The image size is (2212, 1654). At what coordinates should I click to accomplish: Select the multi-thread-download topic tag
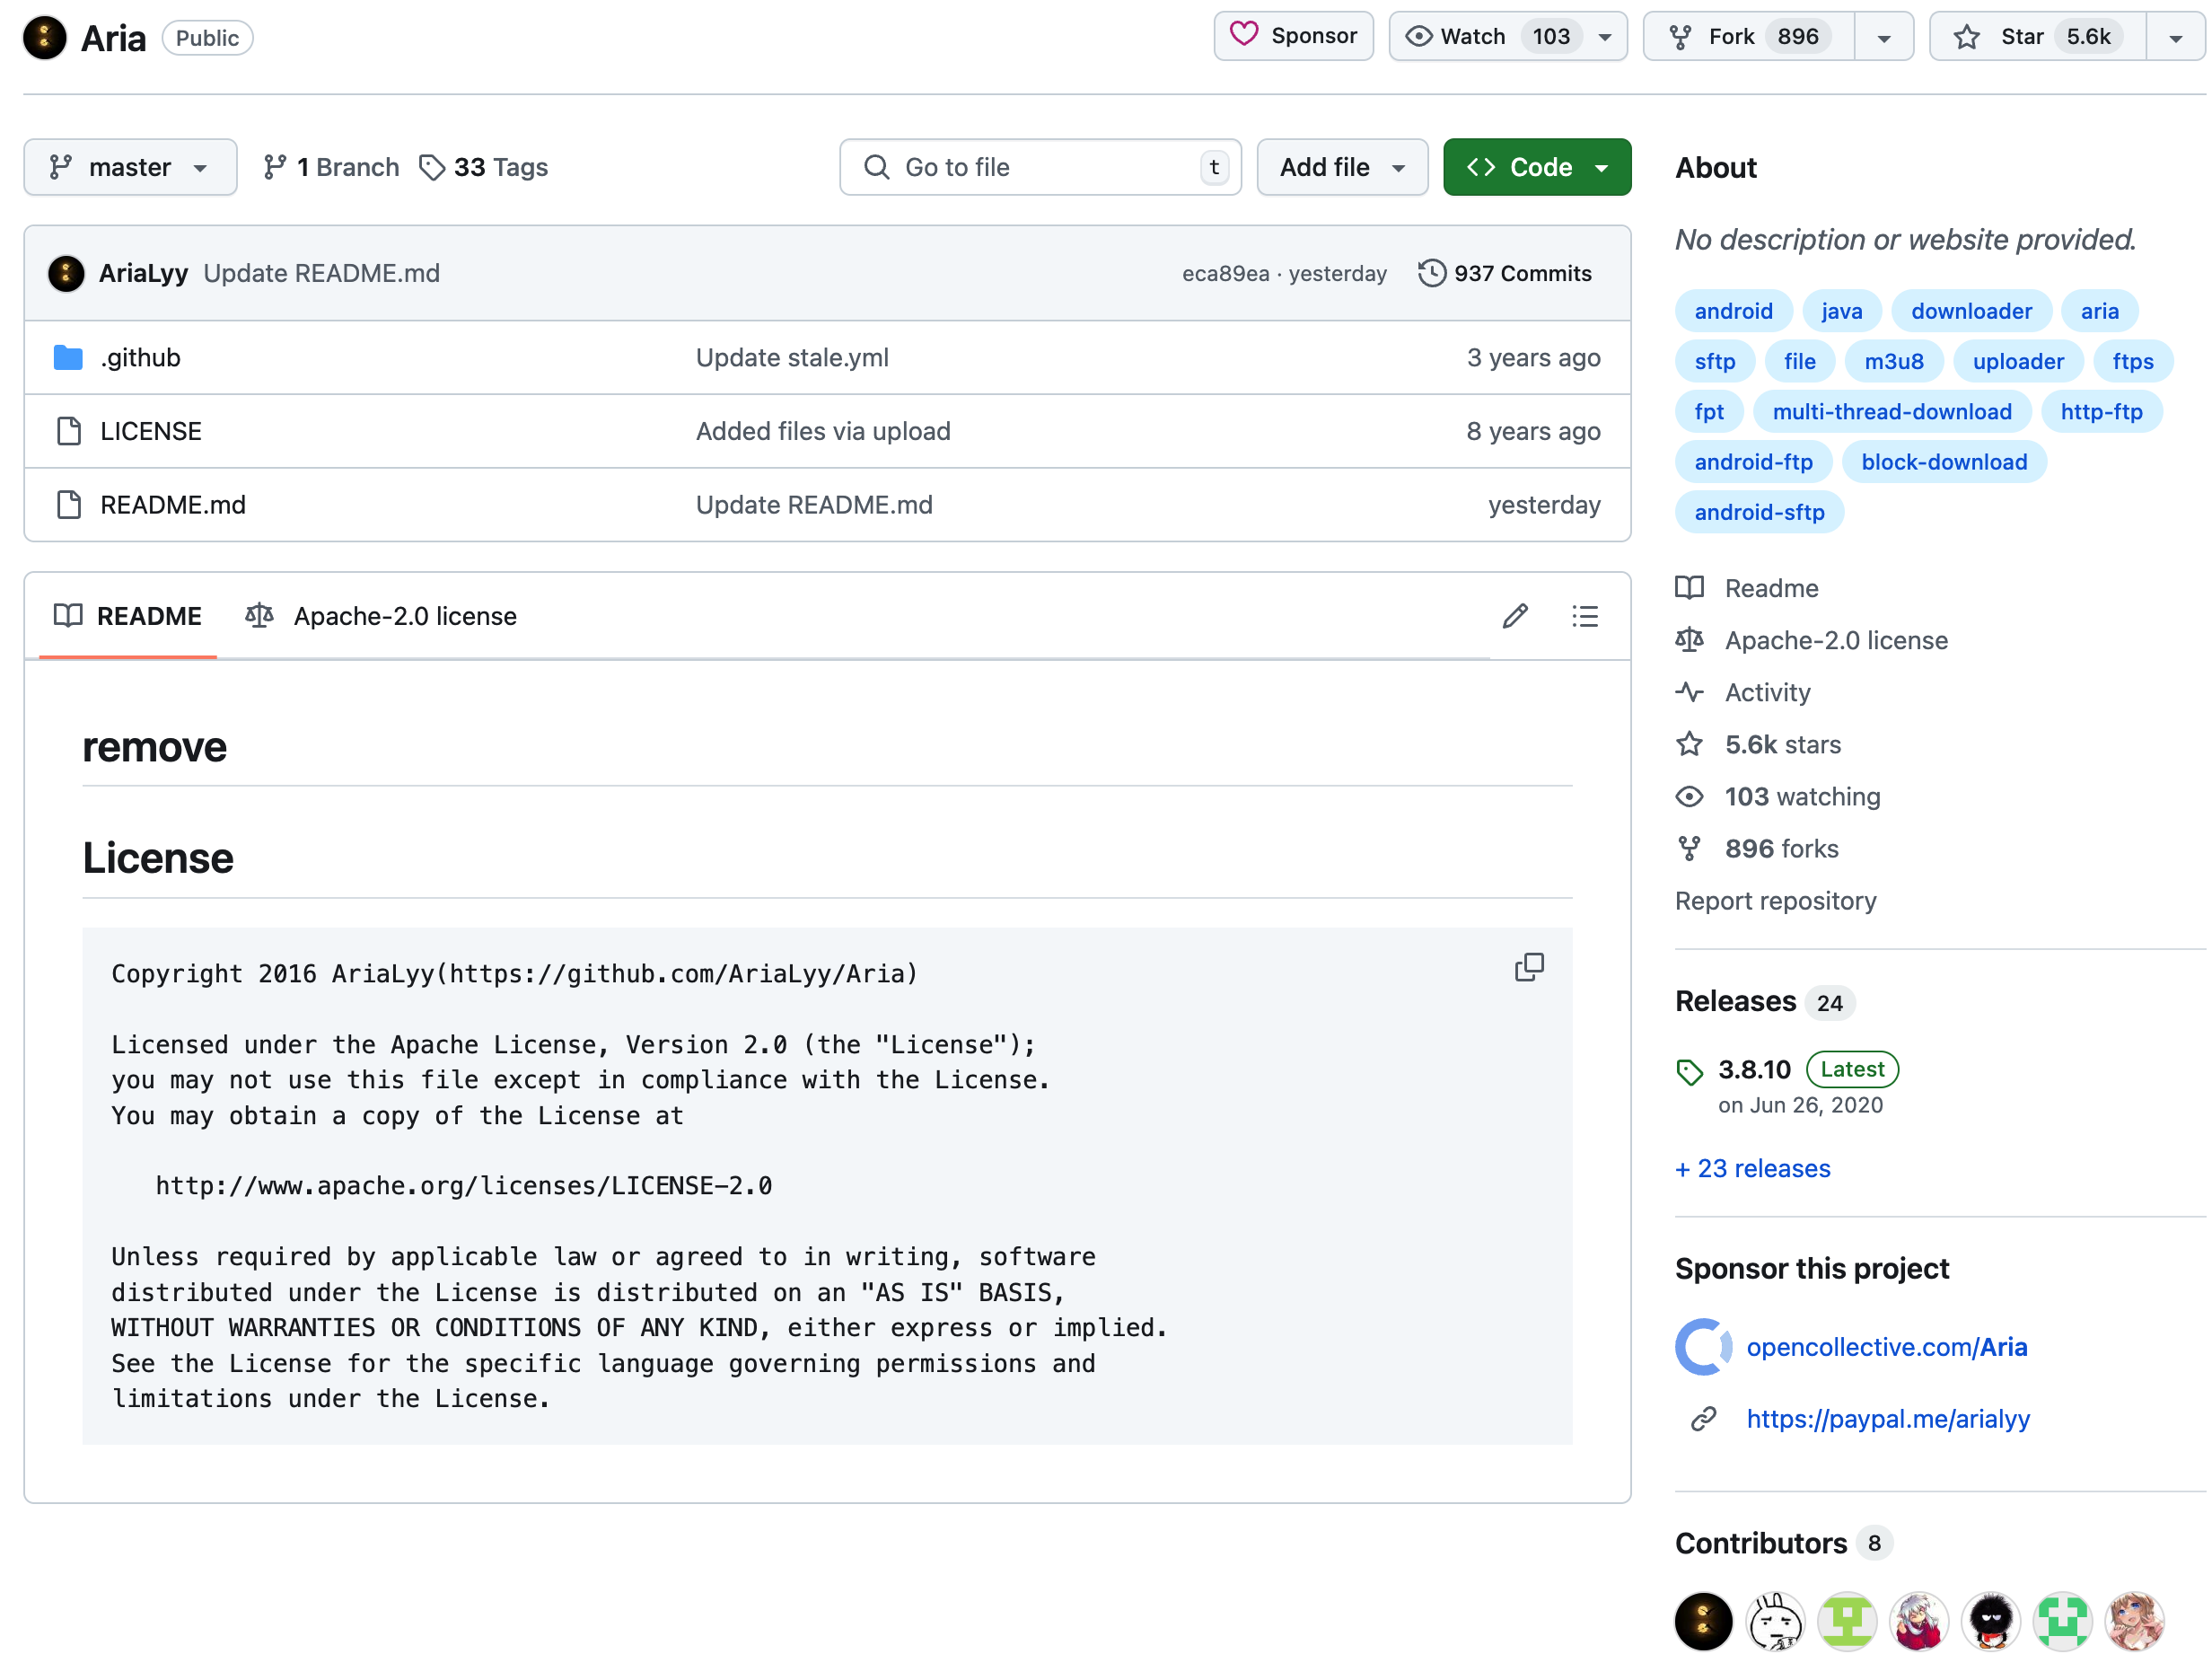(x=1892, y=411)
